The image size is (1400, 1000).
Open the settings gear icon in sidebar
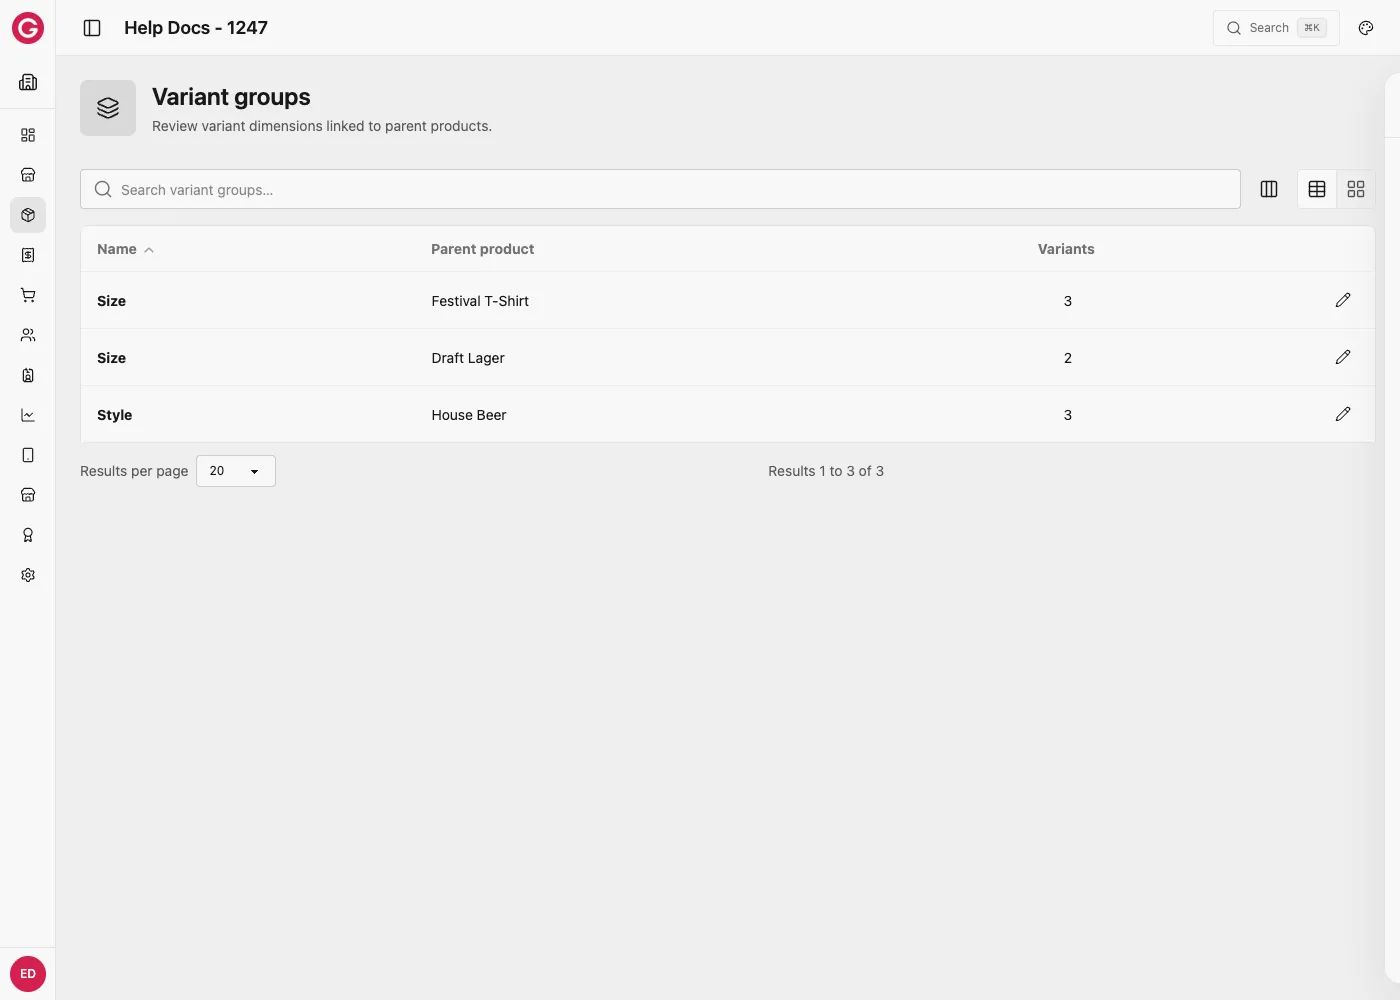click(x=28, y=575)
